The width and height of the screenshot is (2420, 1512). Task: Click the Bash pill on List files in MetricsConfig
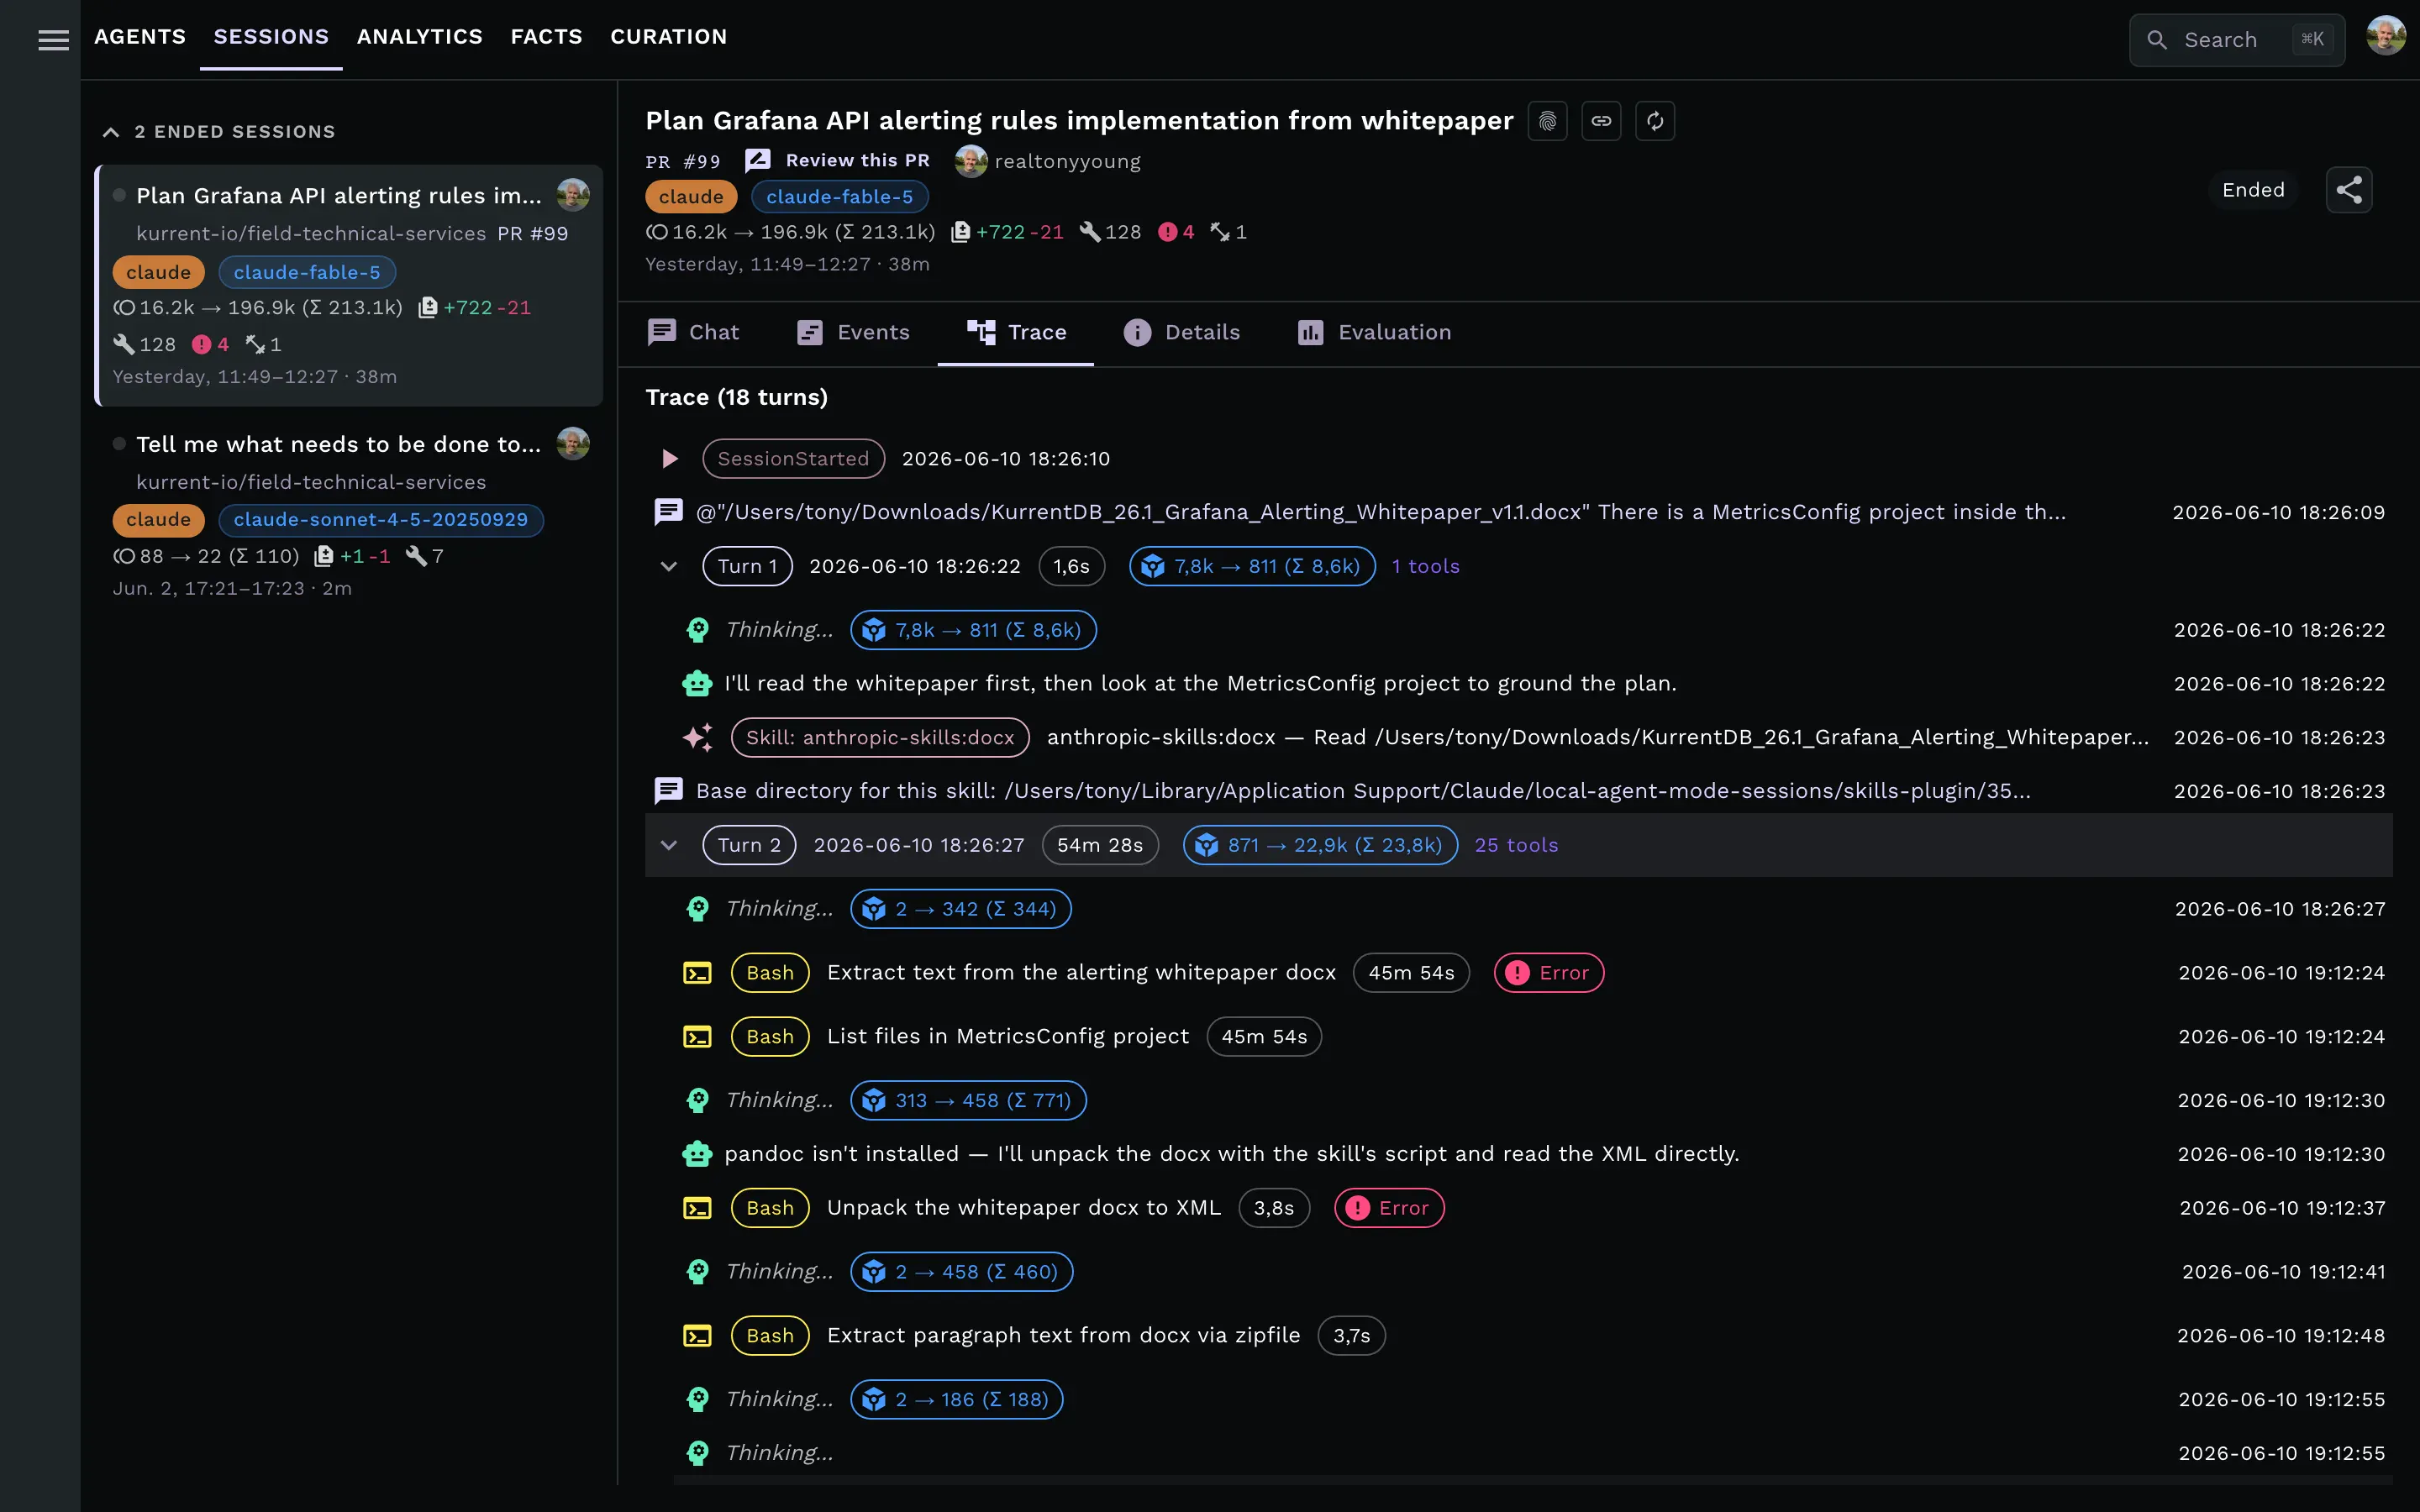770,1037
